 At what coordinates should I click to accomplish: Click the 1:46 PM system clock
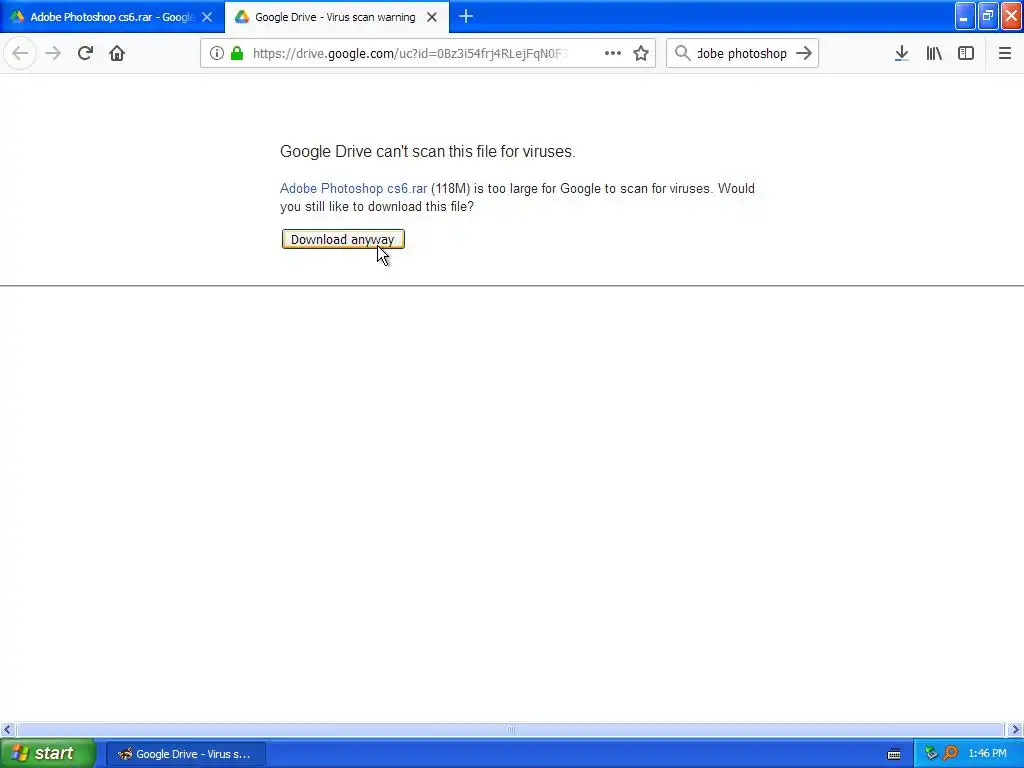987,754
